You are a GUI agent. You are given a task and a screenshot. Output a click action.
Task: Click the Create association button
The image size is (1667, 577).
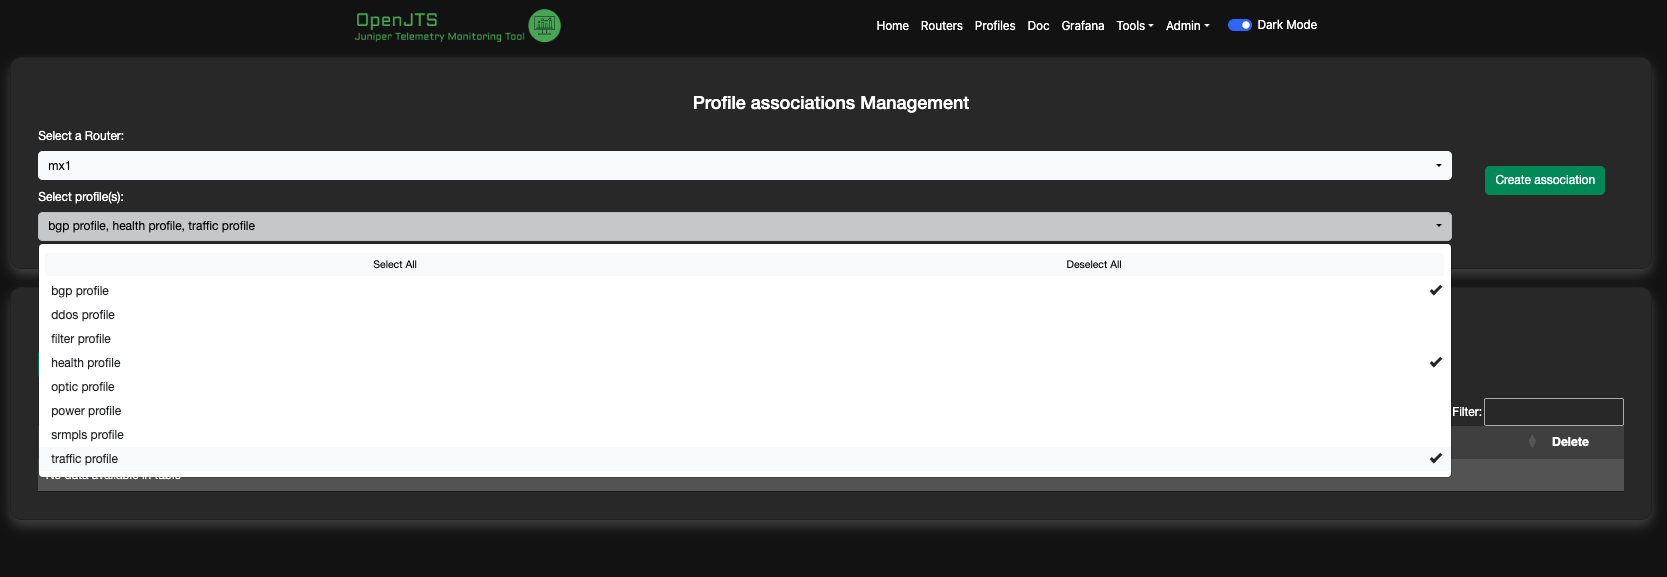pyautogui.click(x=1544, y=180)
